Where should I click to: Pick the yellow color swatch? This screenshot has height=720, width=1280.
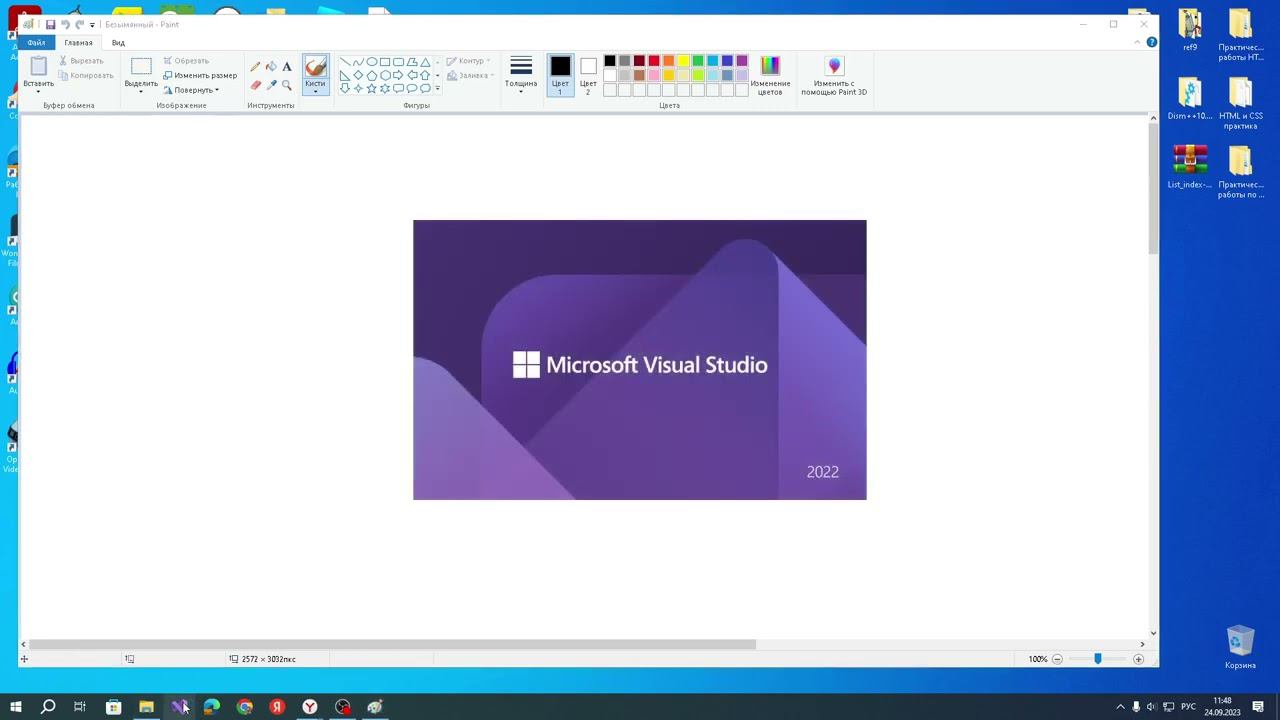pos(683,61)
